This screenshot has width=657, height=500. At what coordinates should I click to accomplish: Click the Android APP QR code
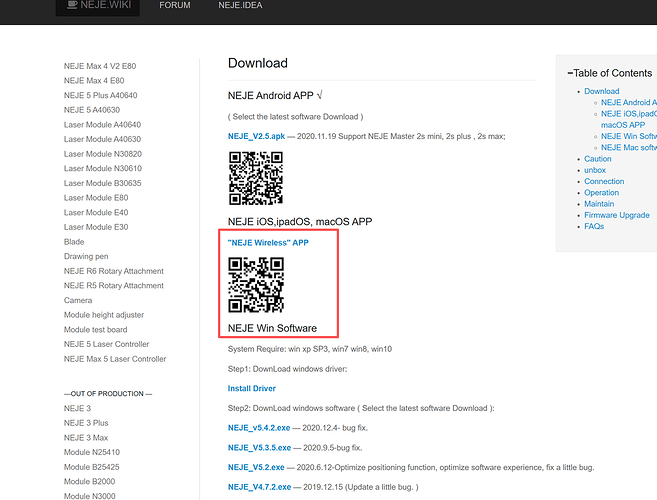pyautogui.click(x=256, y=177)
